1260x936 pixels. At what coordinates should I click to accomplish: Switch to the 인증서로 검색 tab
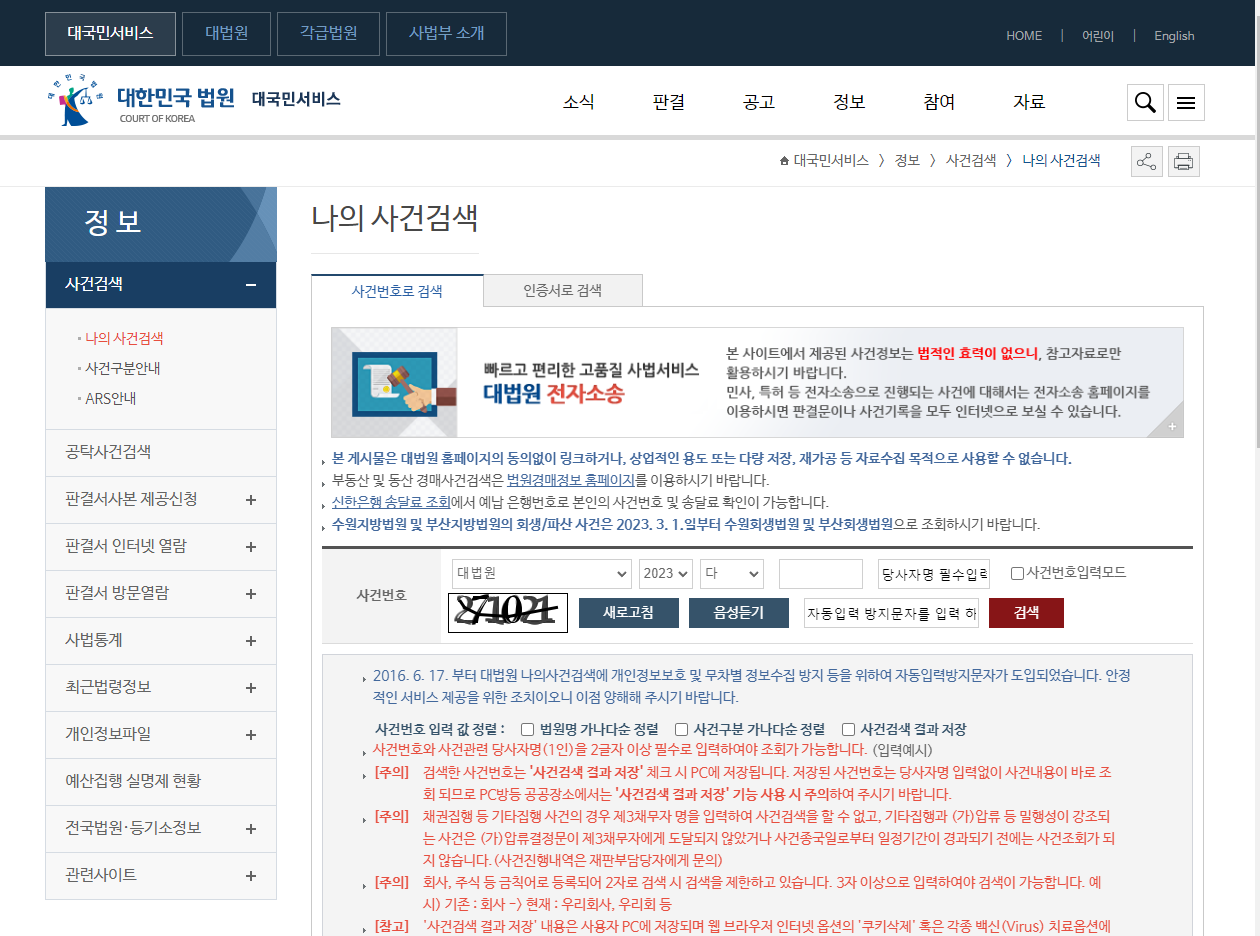coord(562,290)
